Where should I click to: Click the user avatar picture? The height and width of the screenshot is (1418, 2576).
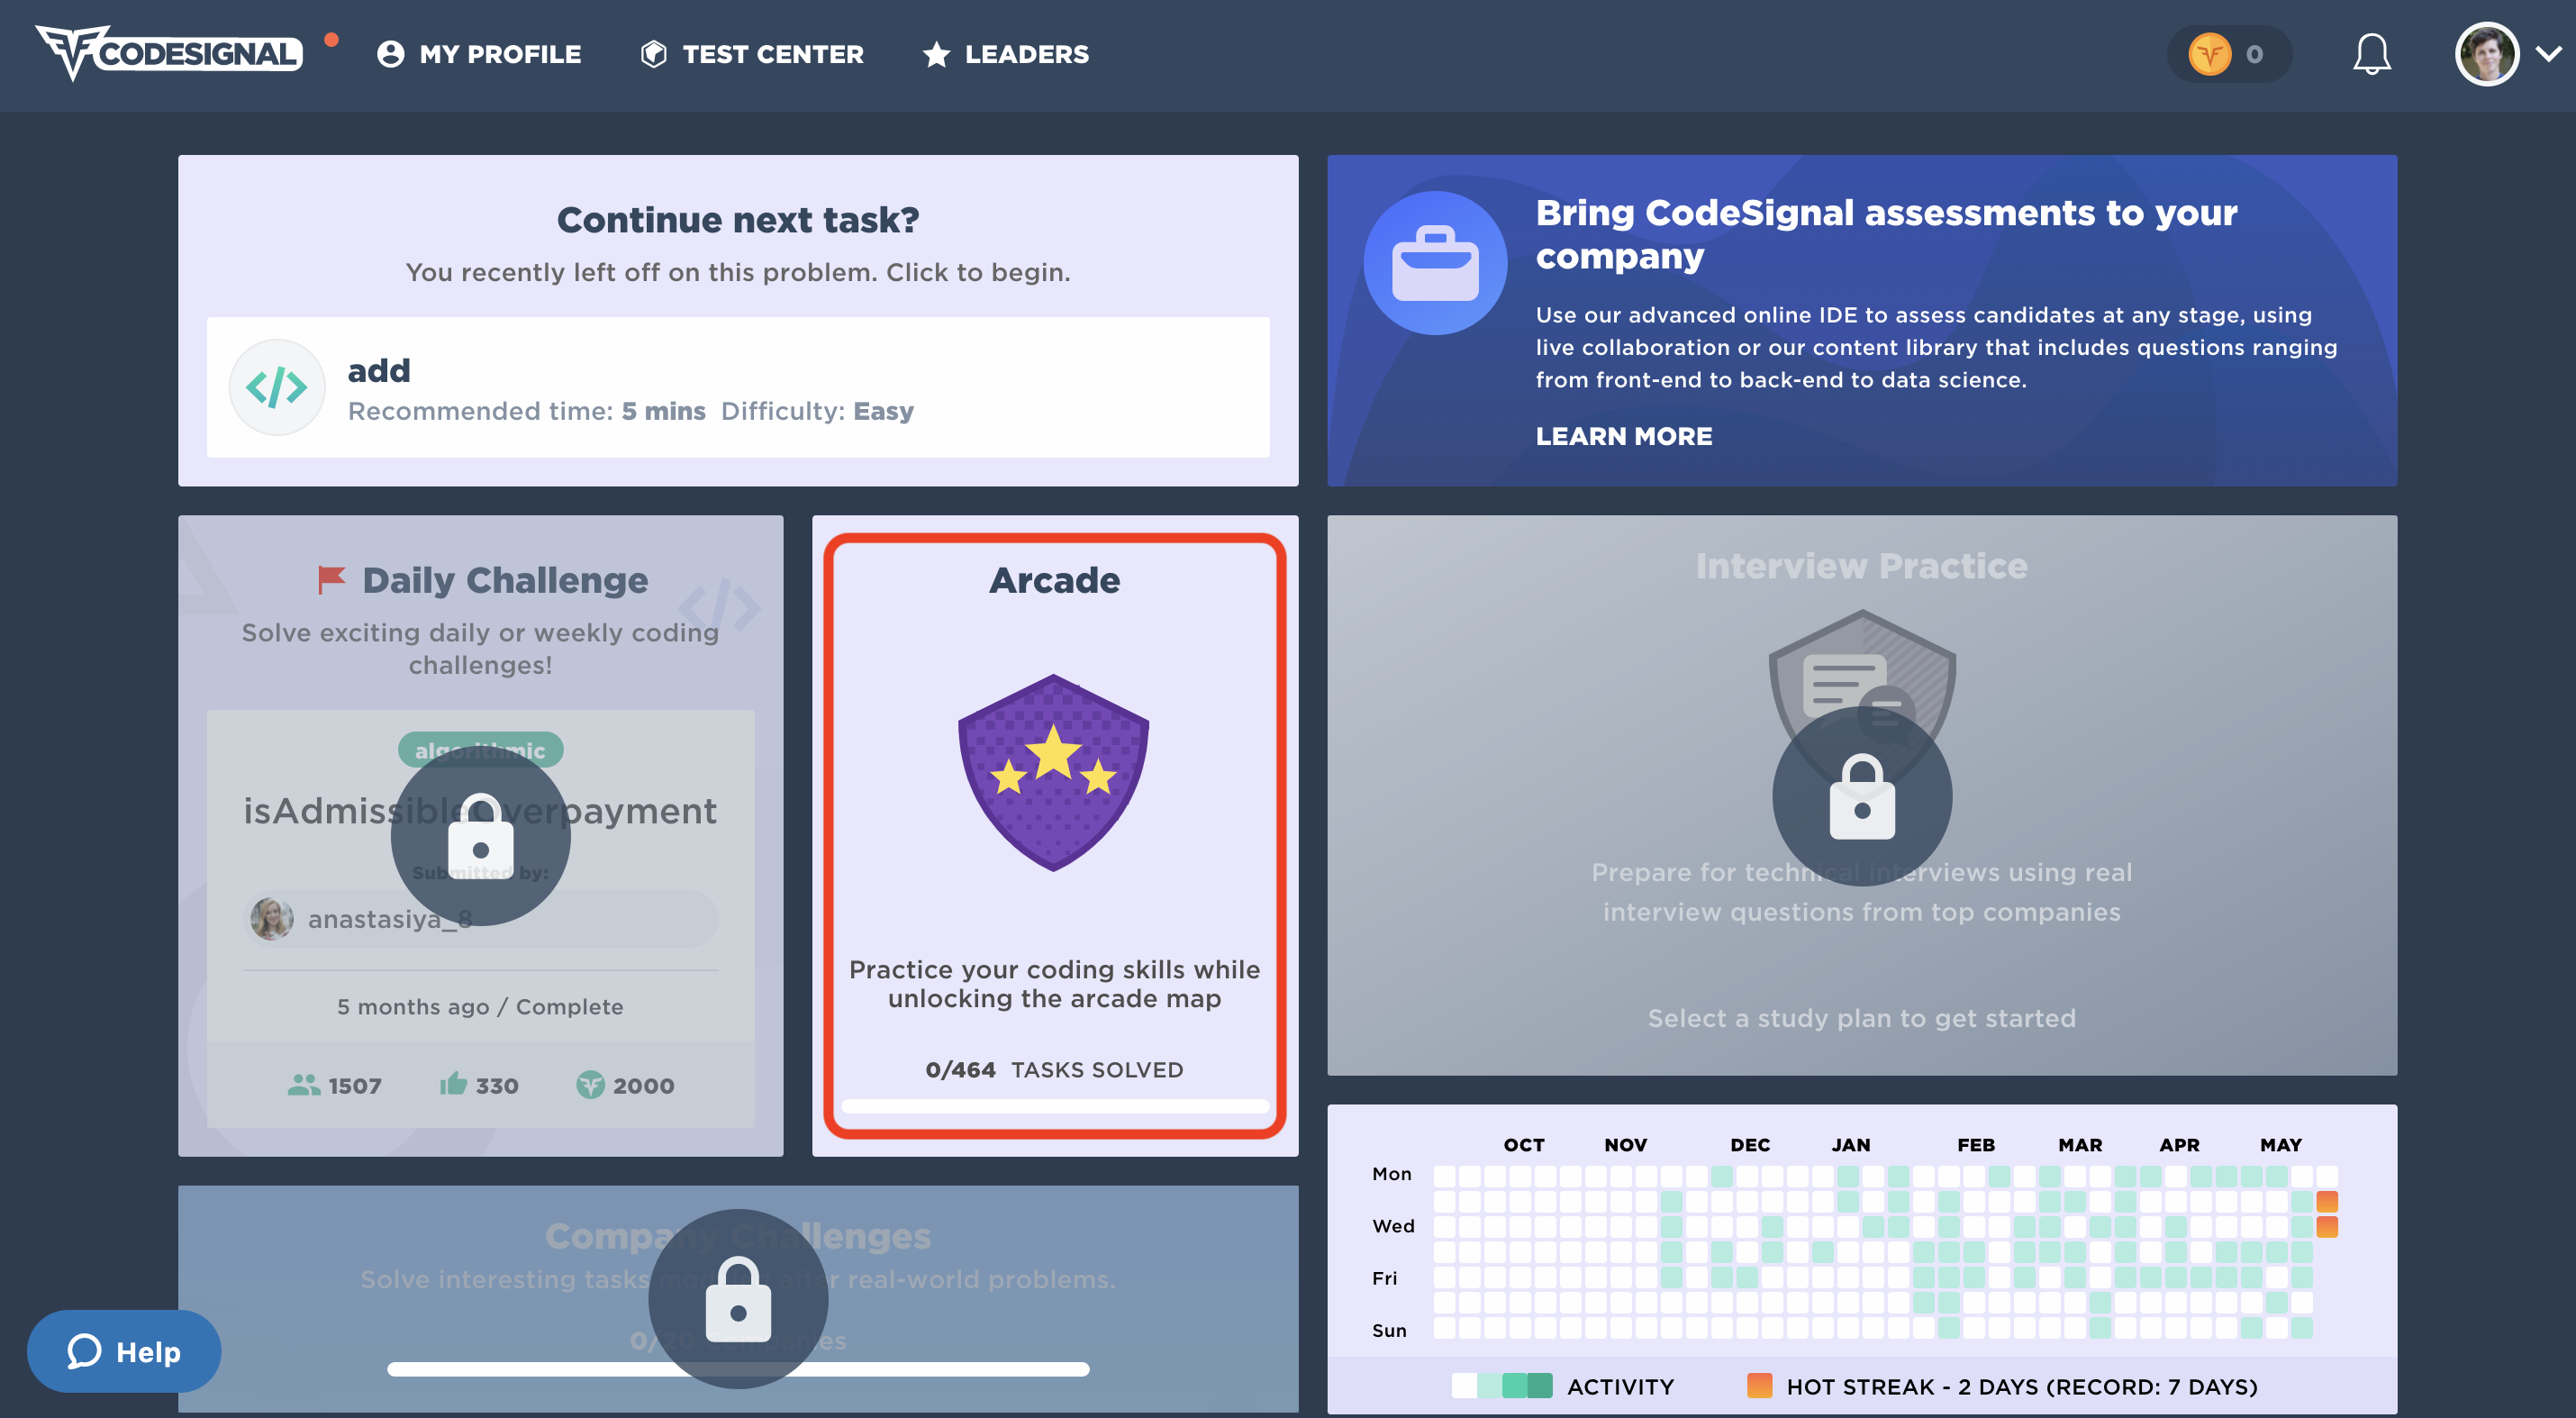click(2487, 54)
